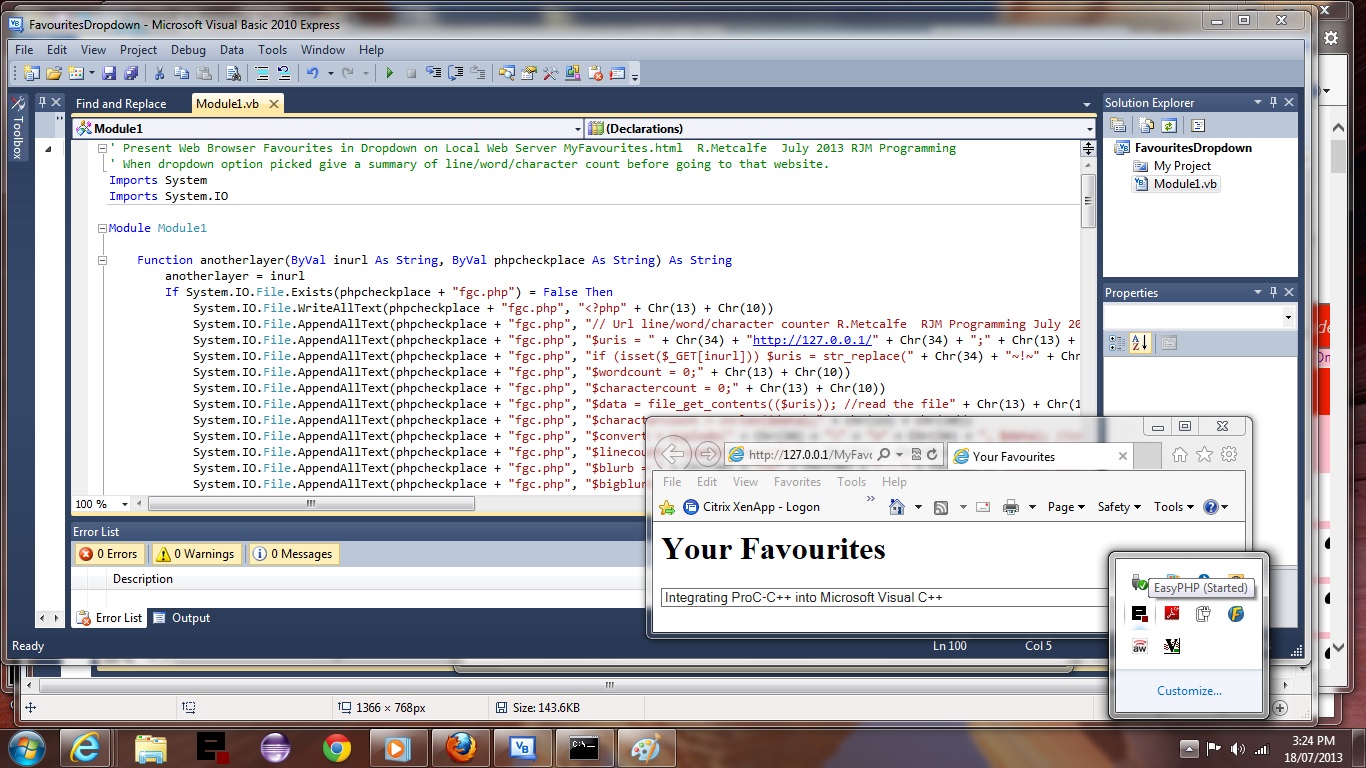This screenshot has width=1366, height=768.
Task: Open the Solution Explorer toolbar icon
Action: [506, 73]
